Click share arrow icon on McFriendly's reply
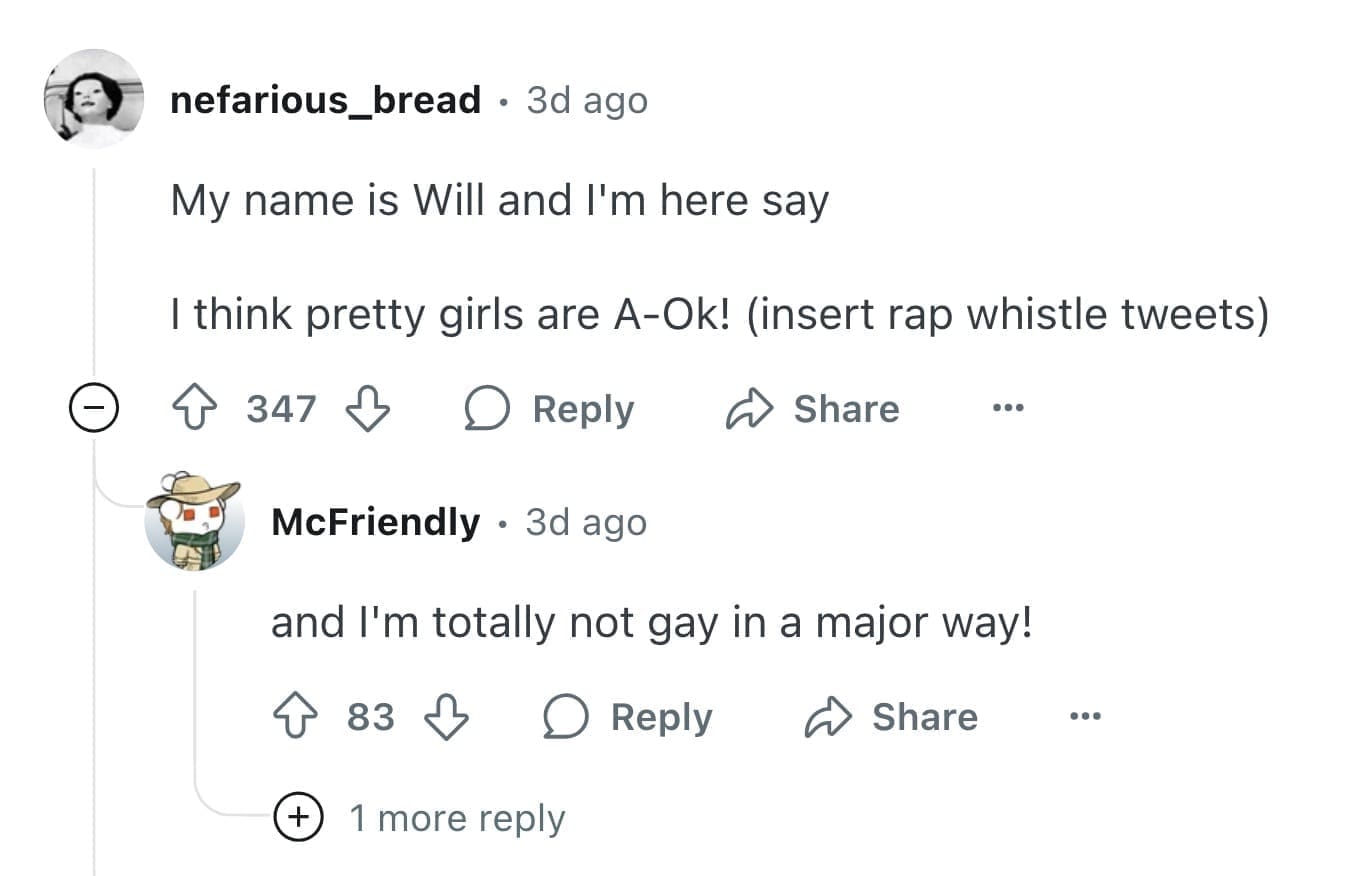 pos(826,718)
